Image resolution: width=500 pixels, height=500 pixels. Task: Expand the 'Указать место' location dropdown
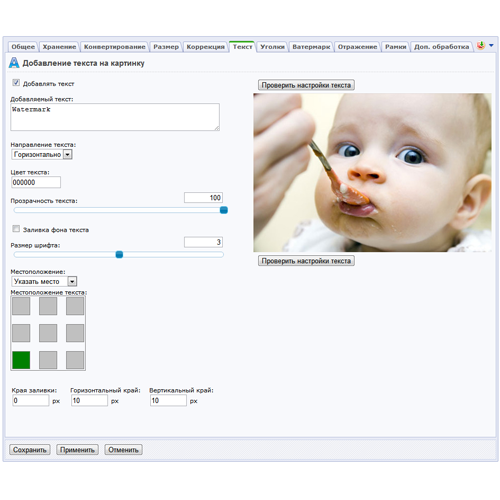44,281
